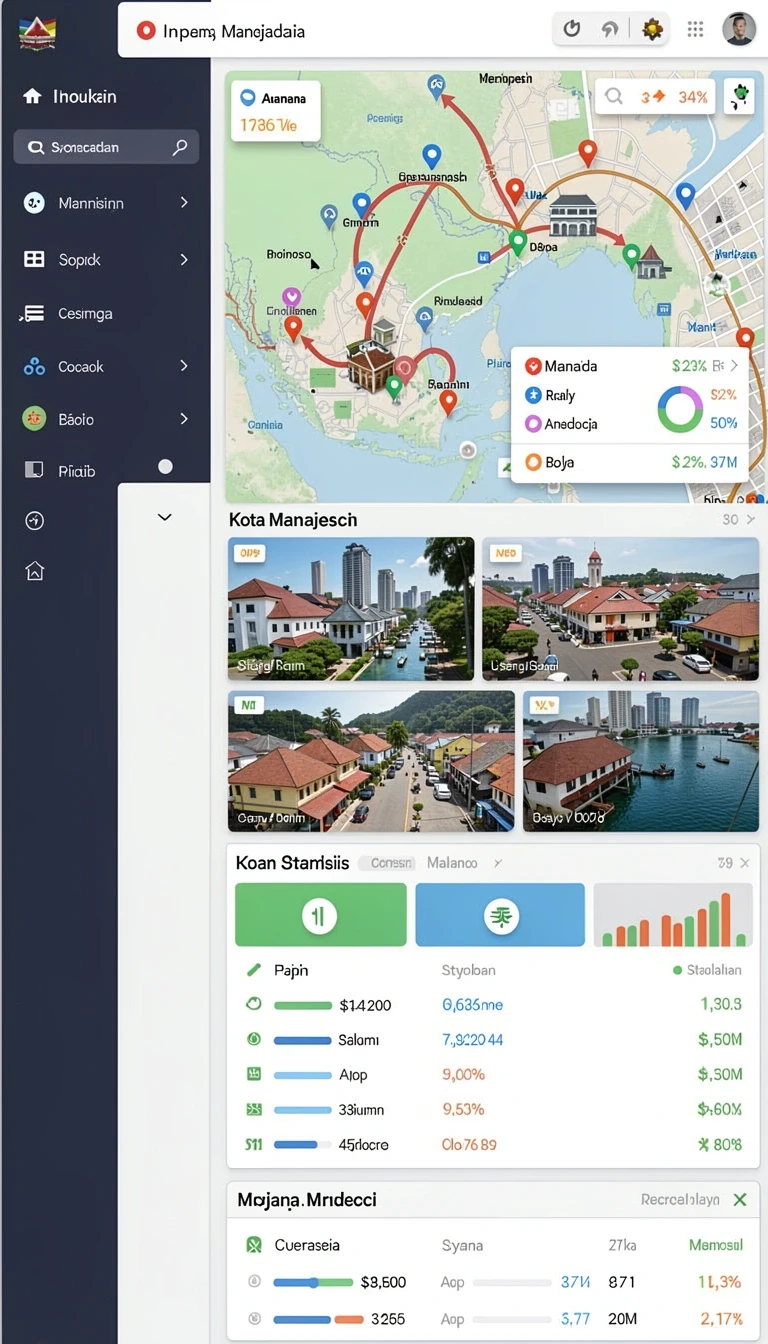
Task: Close the Koan Stamsiis panel
Action: pos(745,862)
